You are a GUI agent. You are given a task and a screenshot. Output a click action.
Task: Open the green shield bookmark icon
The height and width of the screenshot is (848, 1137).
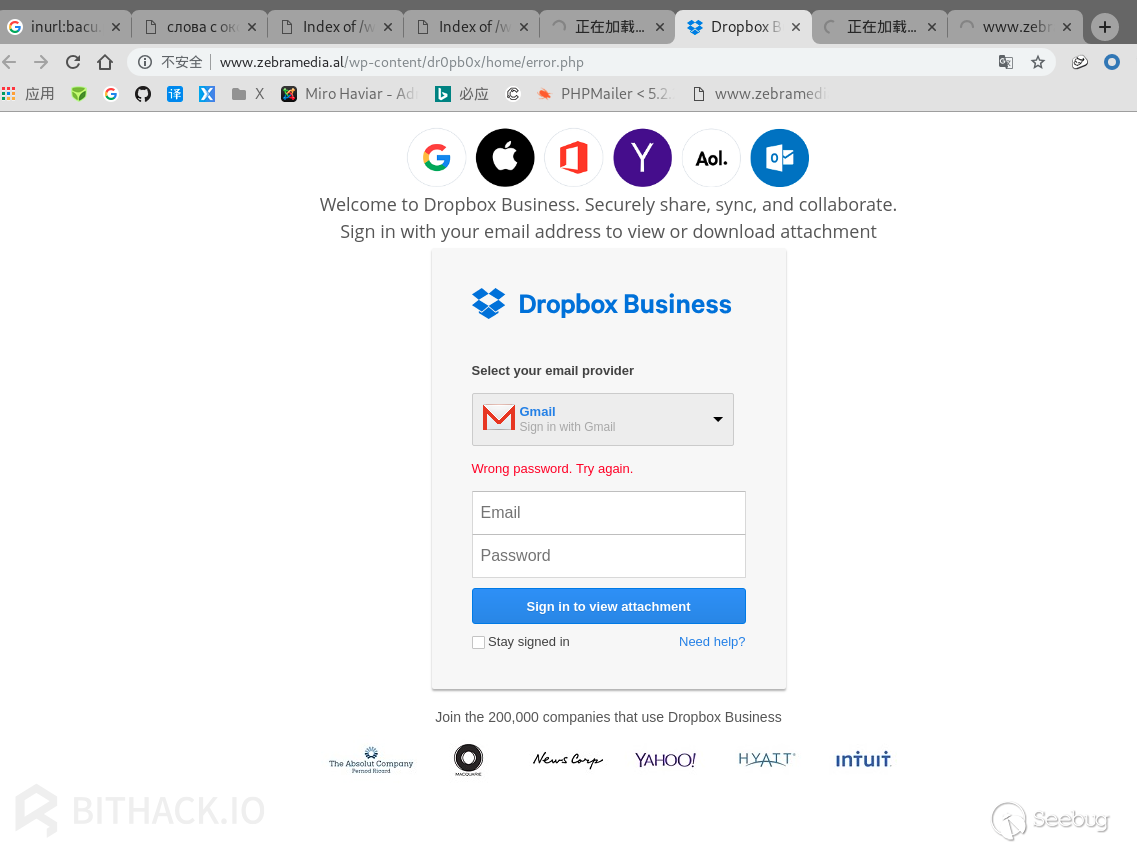click(79, 94)
